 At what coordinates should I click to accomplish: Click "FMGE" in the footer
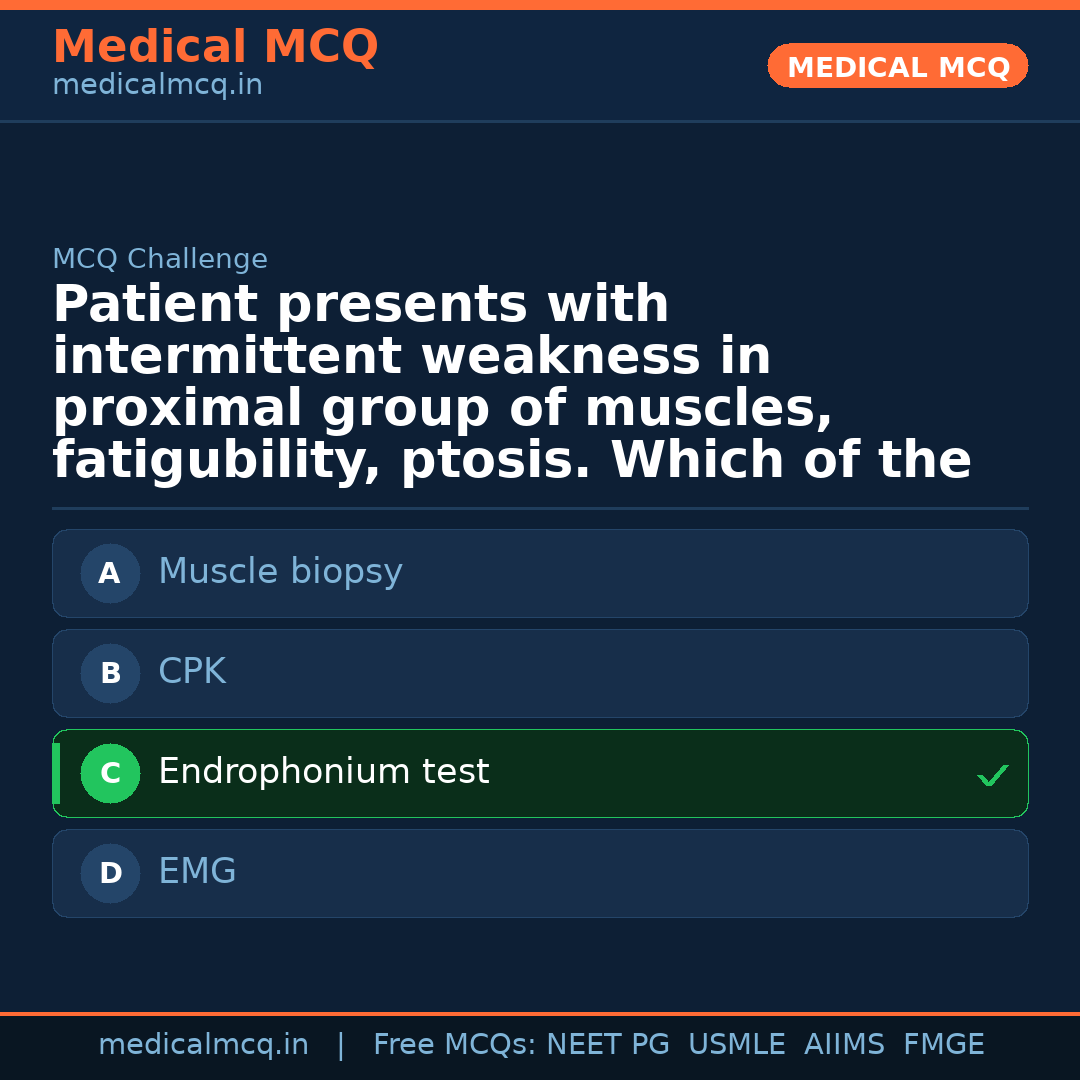click(x=943, y=1045)
